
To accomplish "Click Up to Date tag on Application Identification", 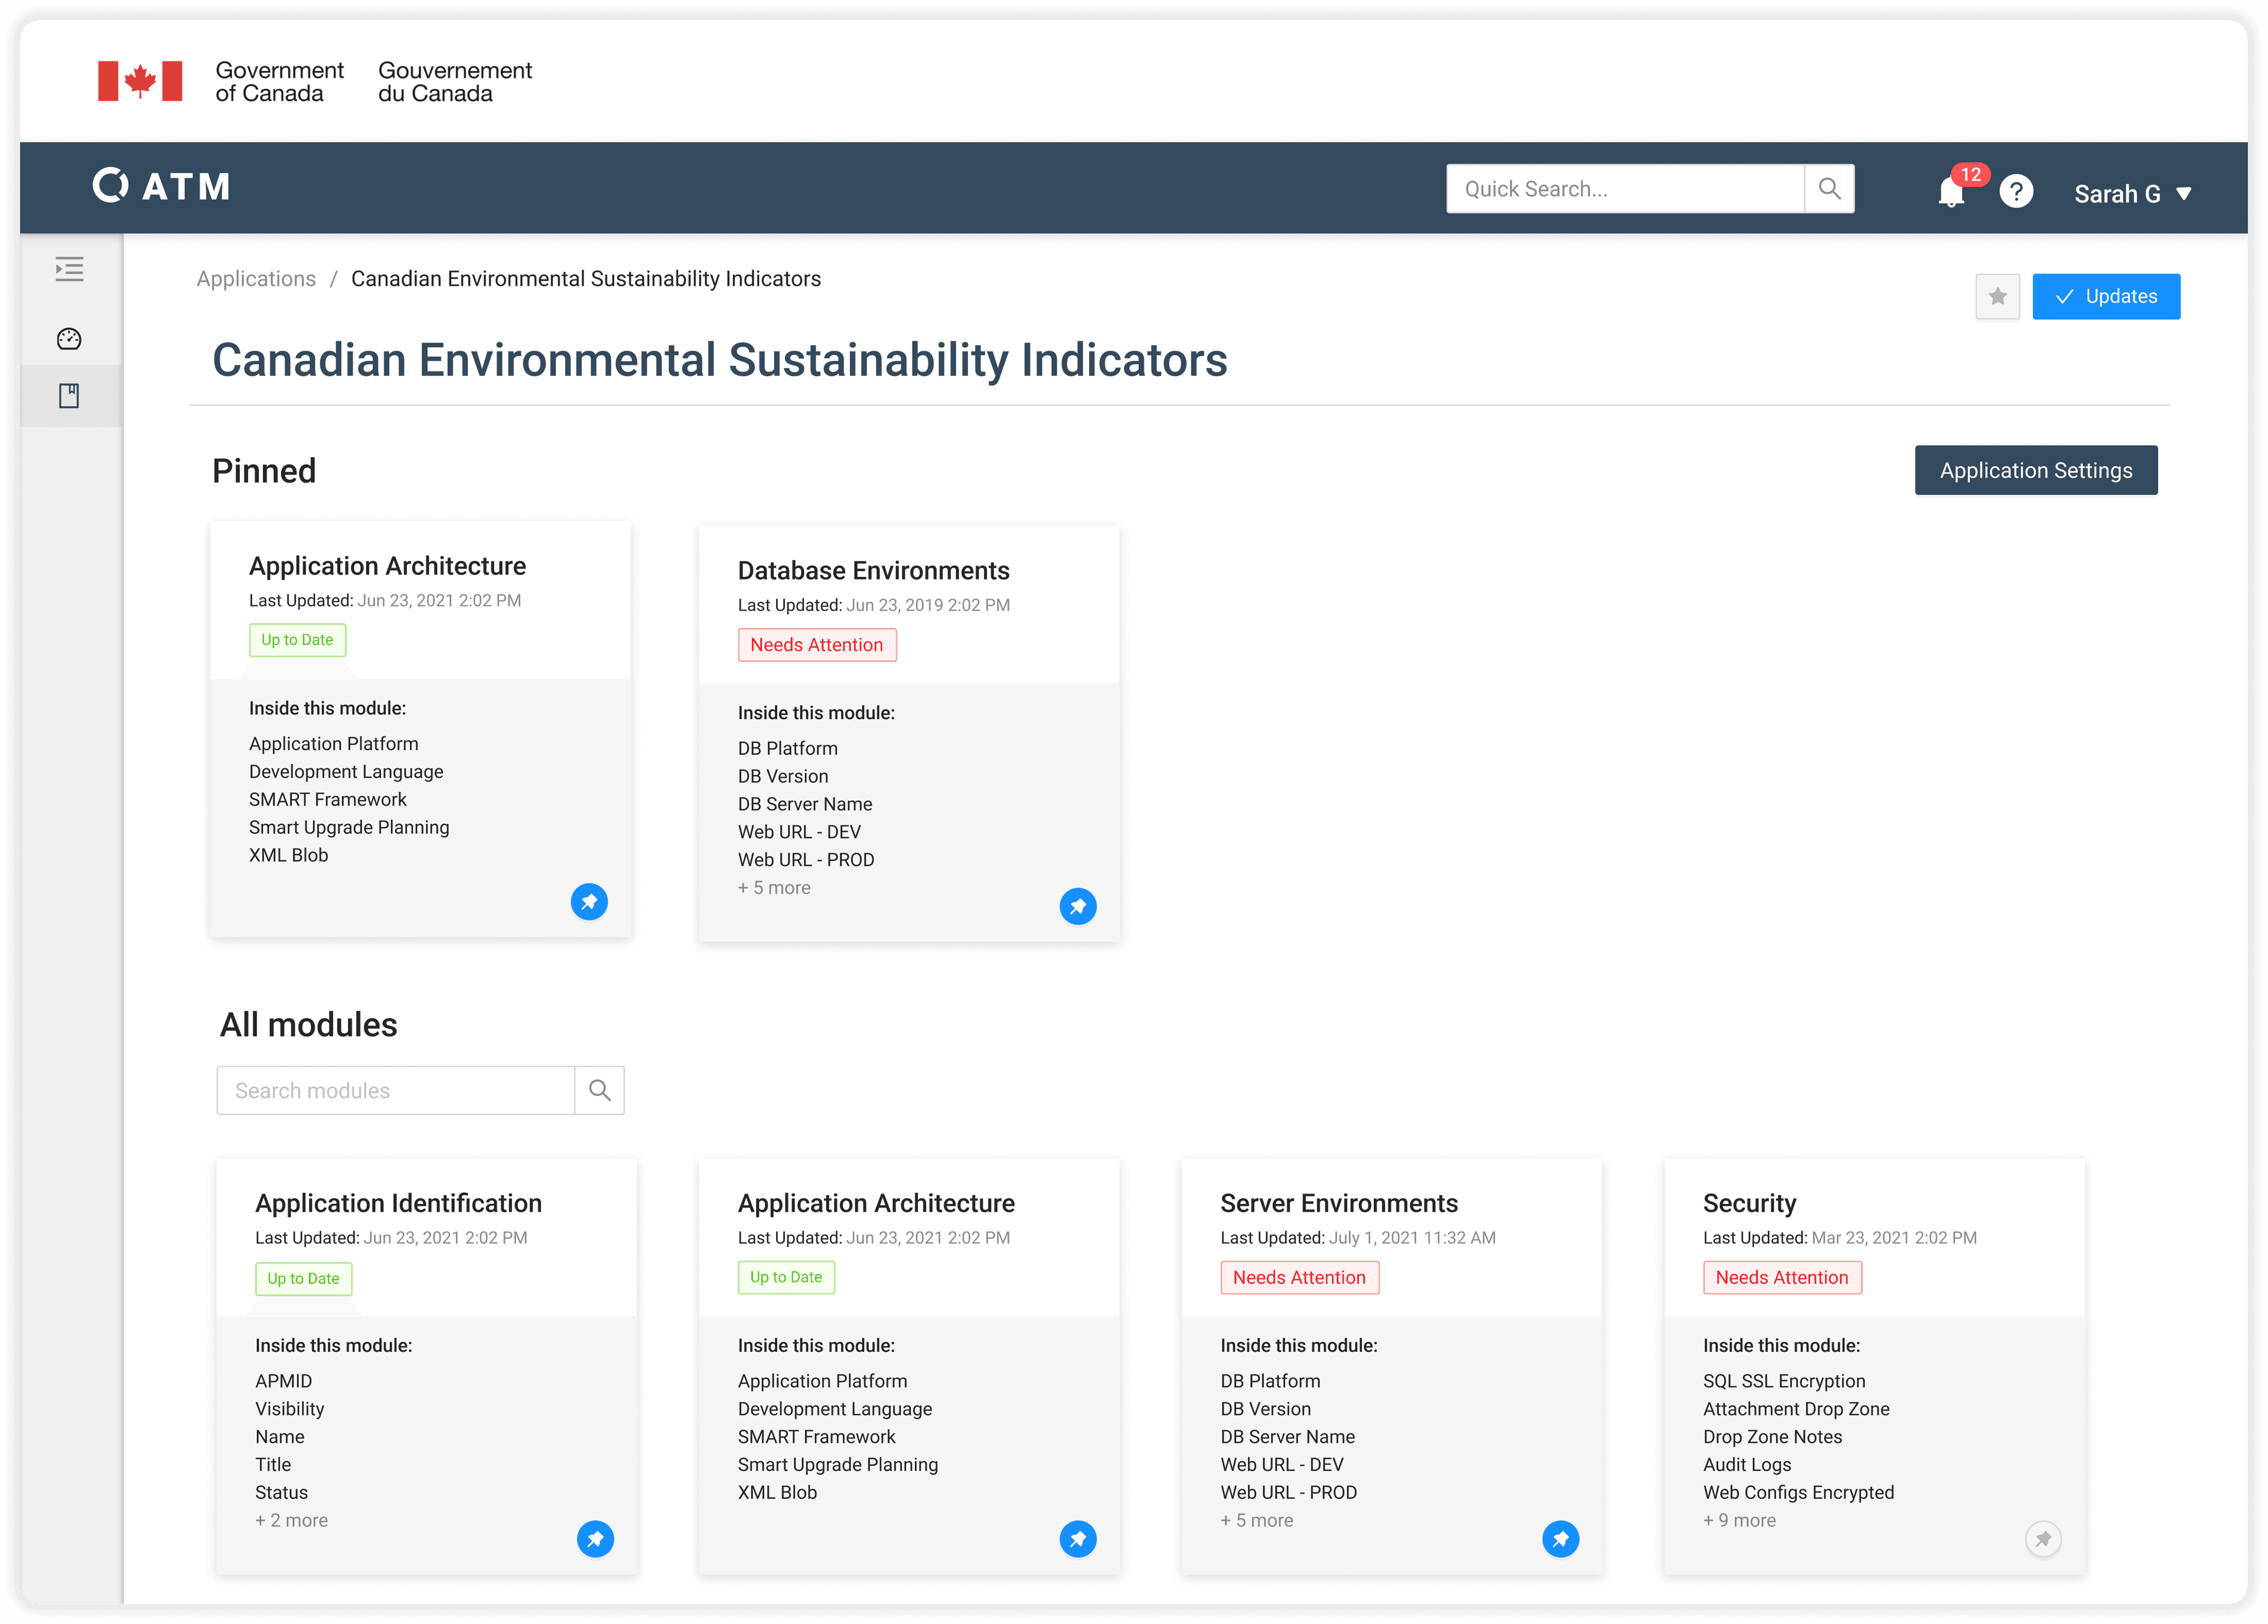I will tap(303, 1278).
